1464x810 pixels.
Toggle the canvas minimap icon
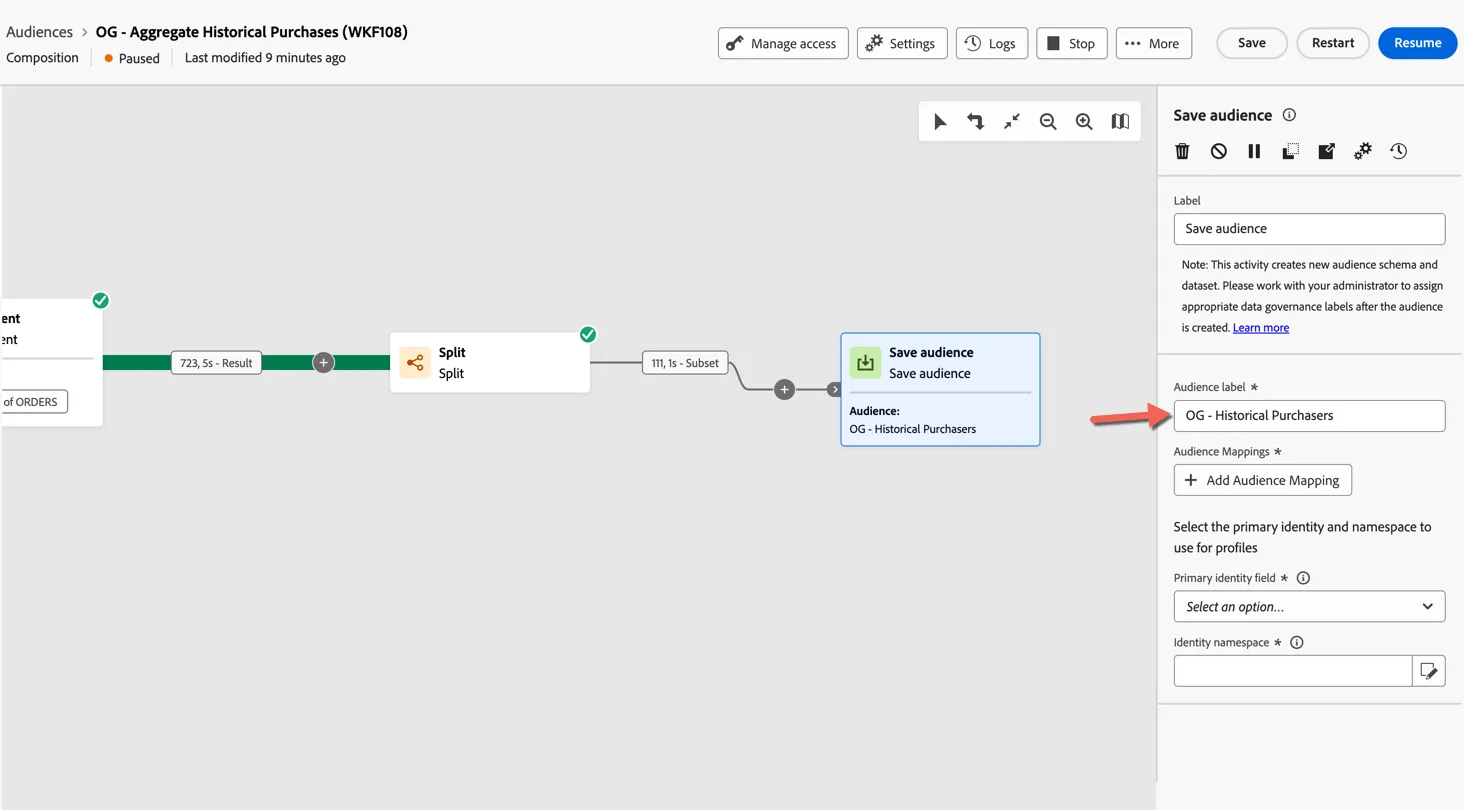click(1120, 121)
